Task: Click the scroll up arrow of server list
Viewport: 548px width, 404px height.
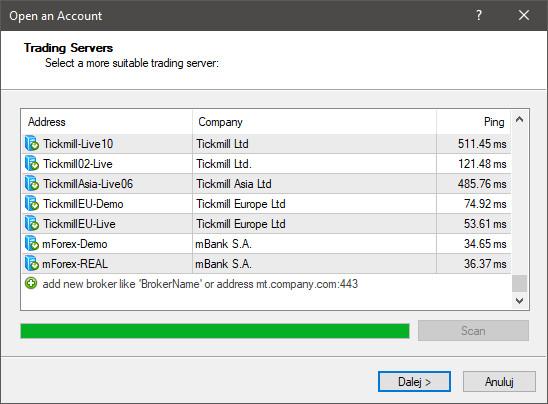Action: point(520,120)
